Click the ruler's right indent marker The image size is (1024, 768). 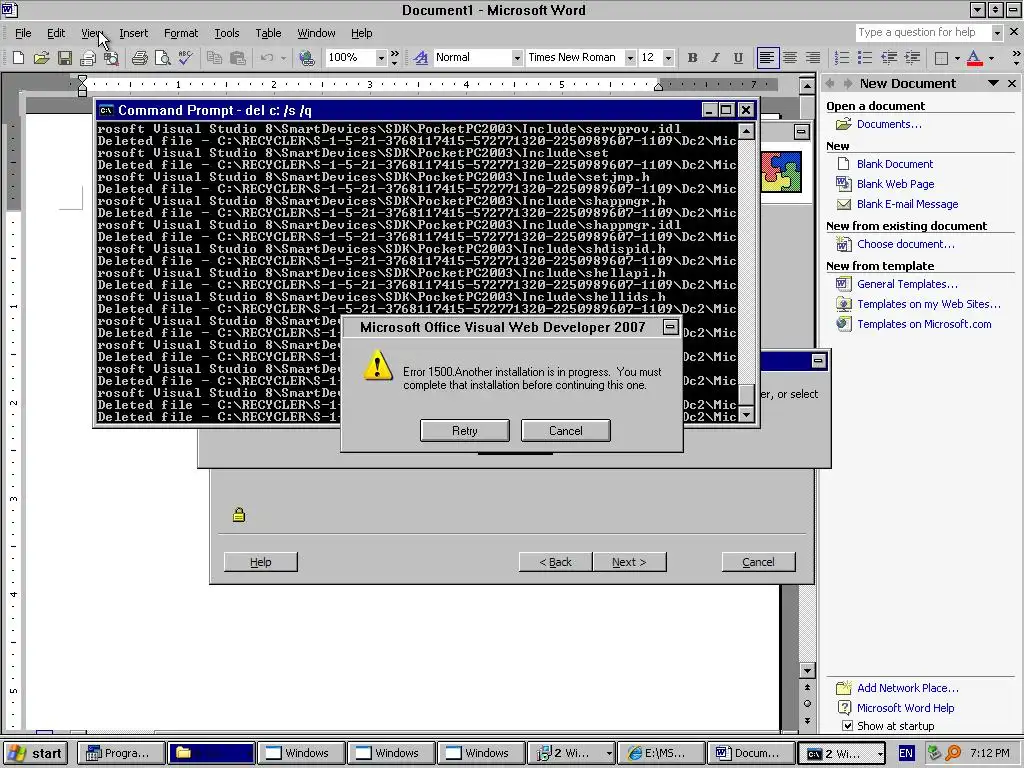point(658,87)
